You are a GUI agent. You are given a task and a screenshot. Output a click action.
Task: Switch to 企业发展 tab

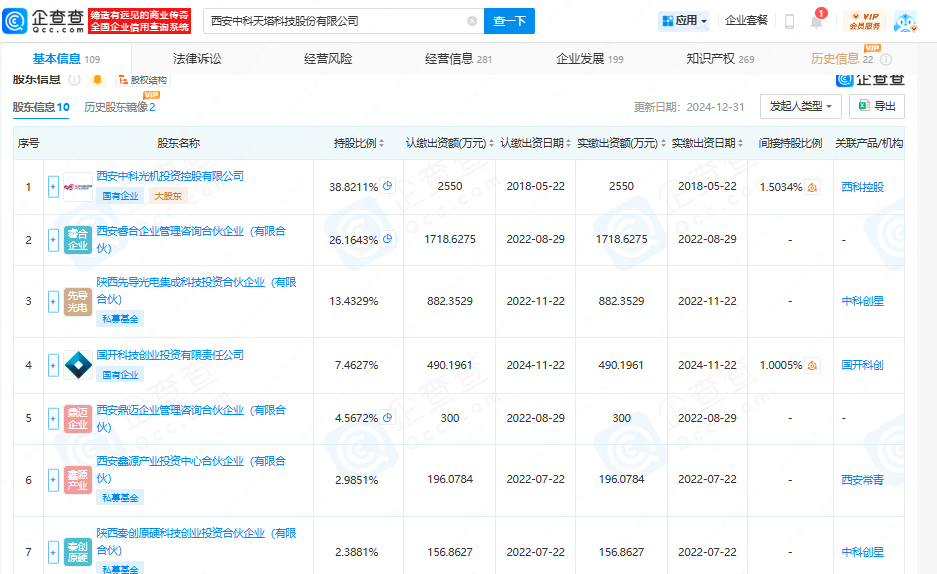pos(590,59)
